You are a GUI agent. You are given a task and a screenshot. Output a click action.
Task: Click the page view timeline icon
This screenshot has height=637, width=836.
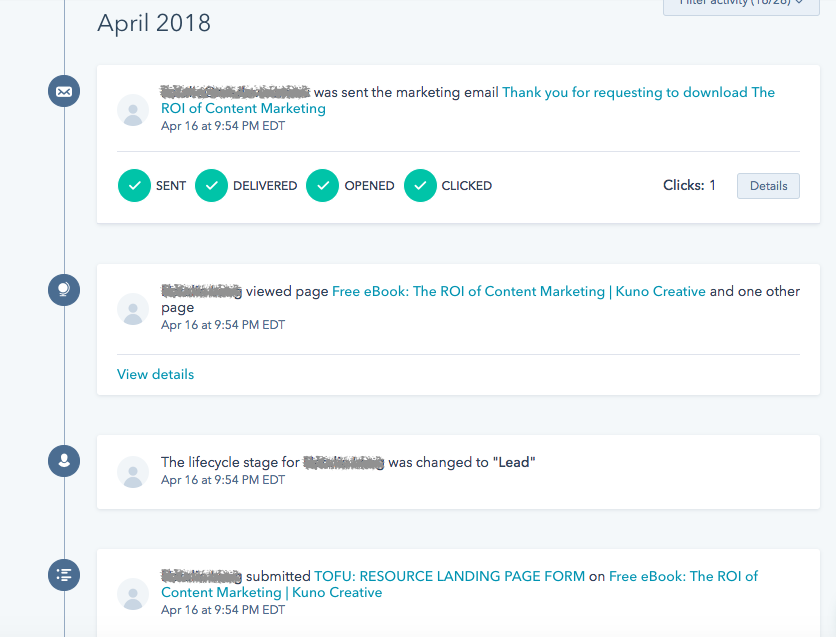[x=64, y=290]
